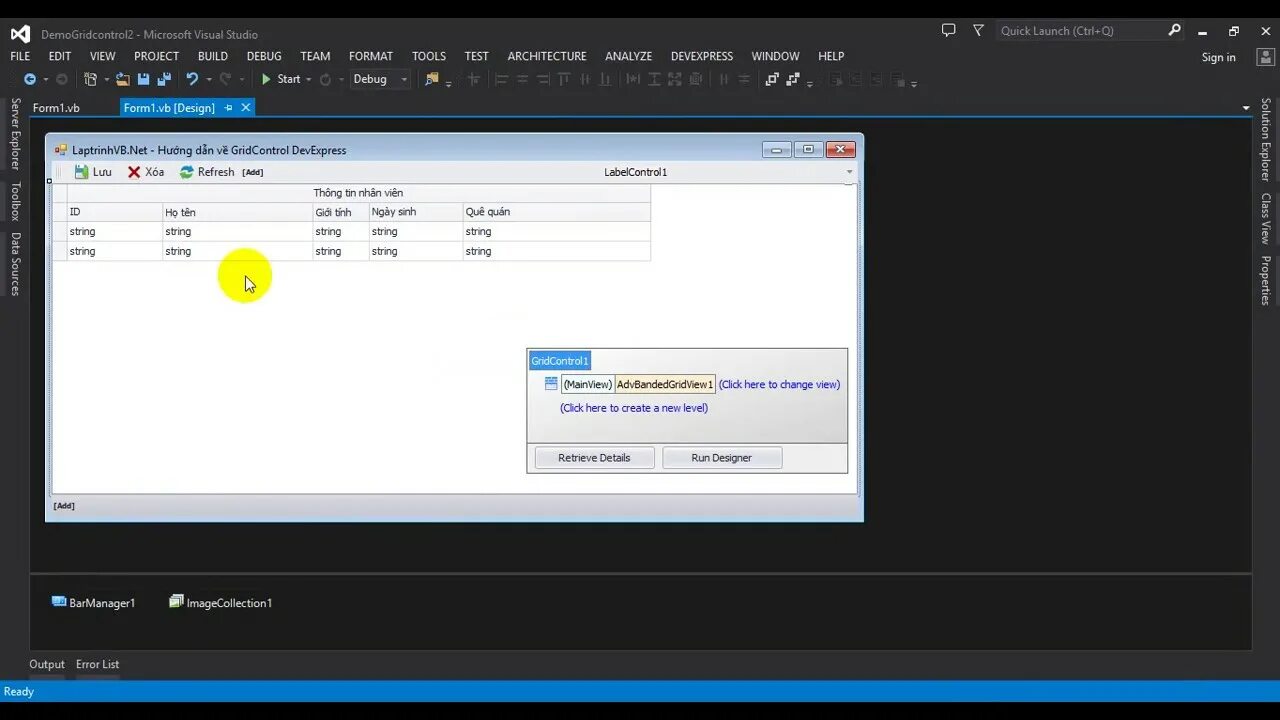
Task: Click the New Project toolbar icon
Action: pyautogui.click(x=90, y=79)
